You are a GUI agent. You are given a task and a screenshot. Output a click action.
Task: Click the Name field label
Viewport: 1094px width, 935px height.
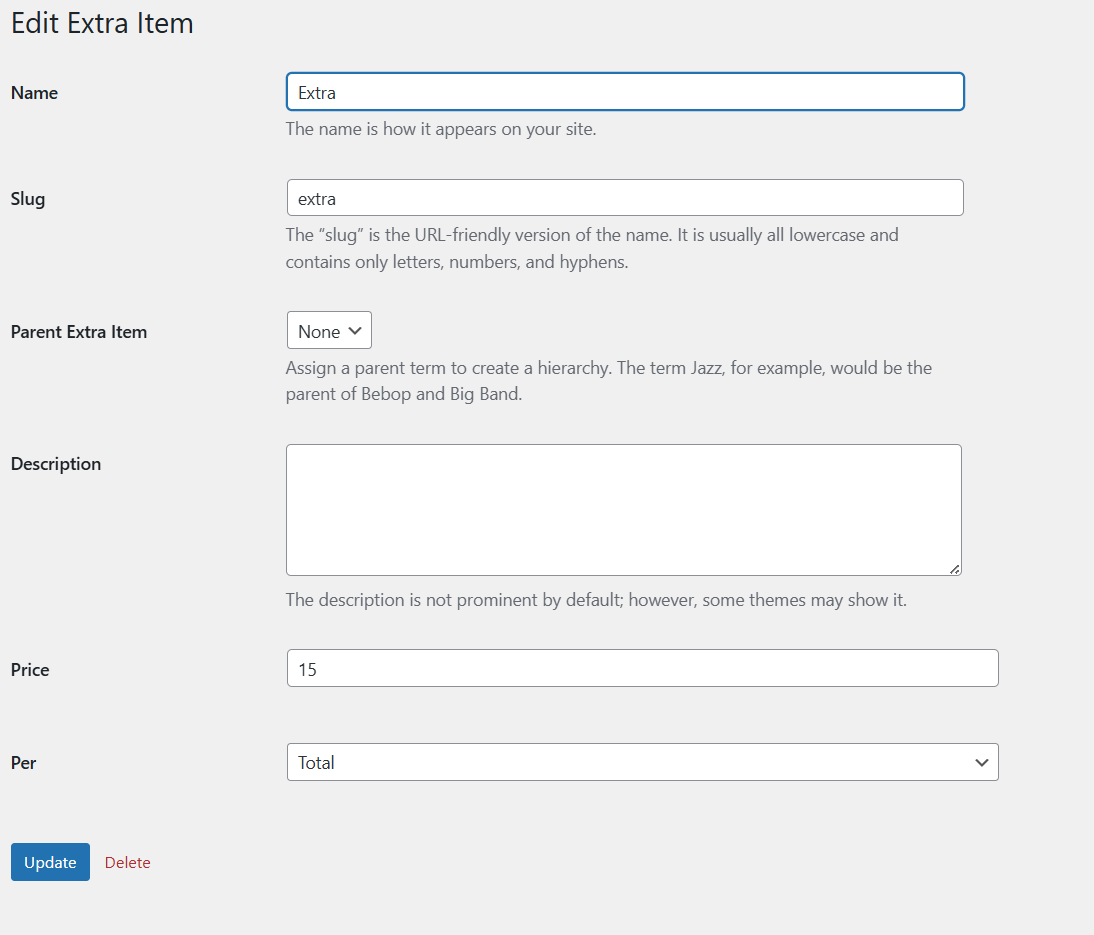(34, 93)
